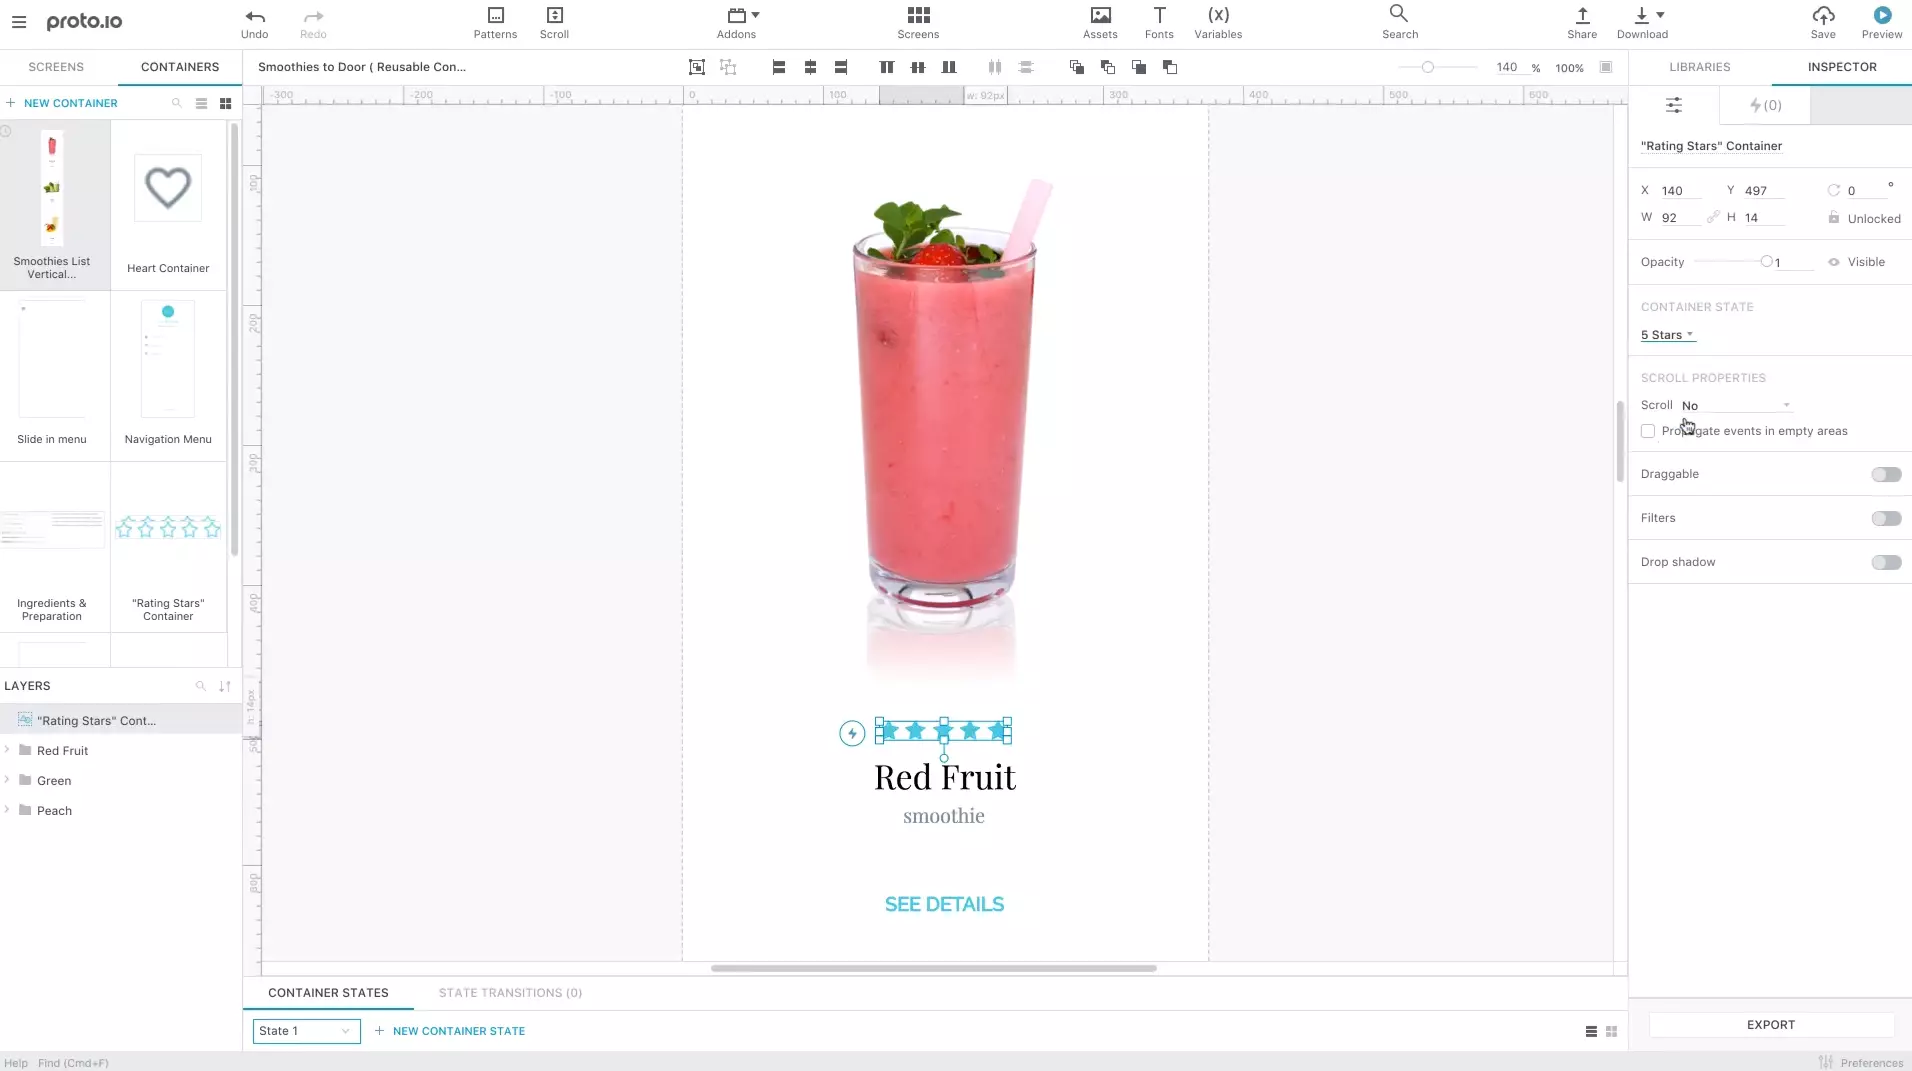
Task: Click SEE DETAILS text on canvas
Action: click(x=944, y=904)
